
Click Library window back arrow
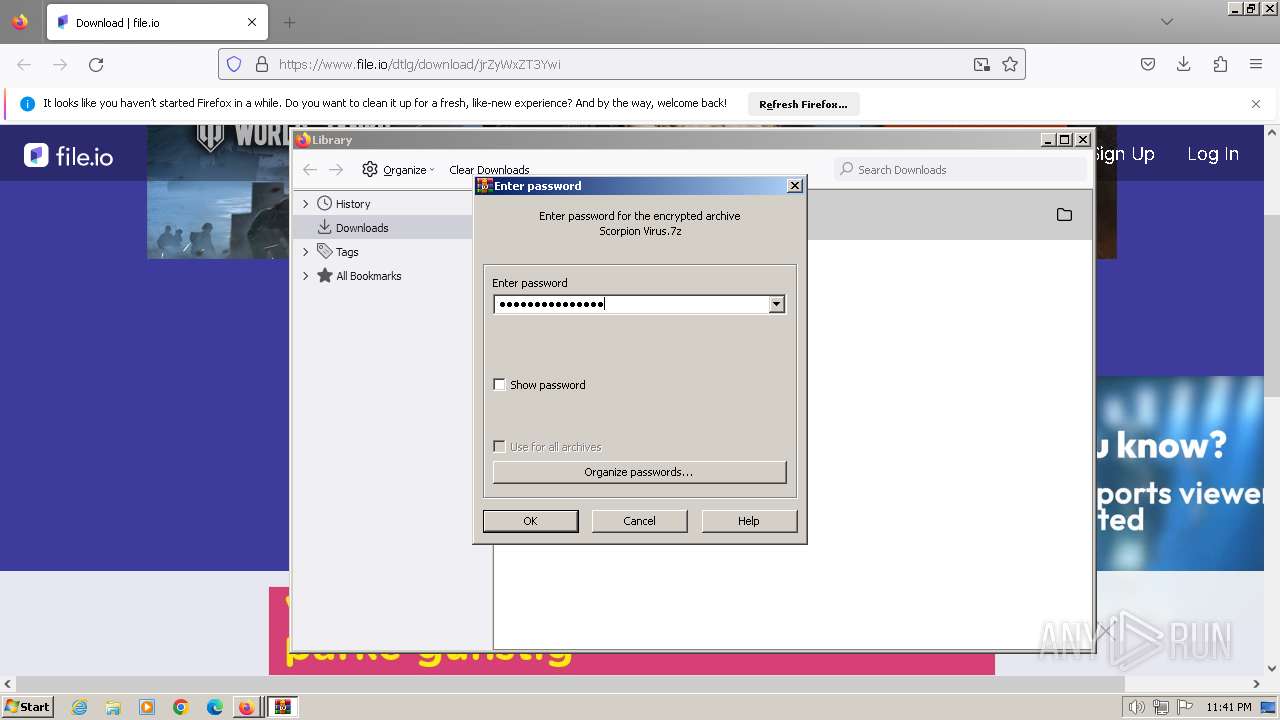tap(310, 170)
